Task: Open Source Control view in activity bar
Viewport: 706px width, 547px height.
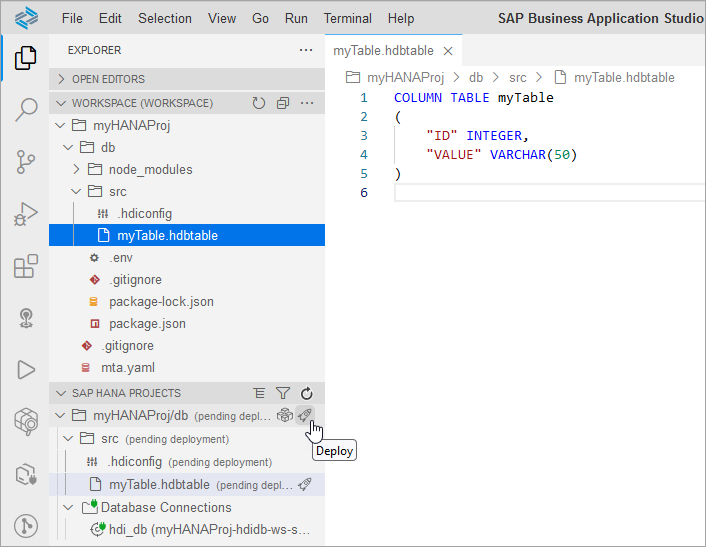Action: click(x=26, y=162)
